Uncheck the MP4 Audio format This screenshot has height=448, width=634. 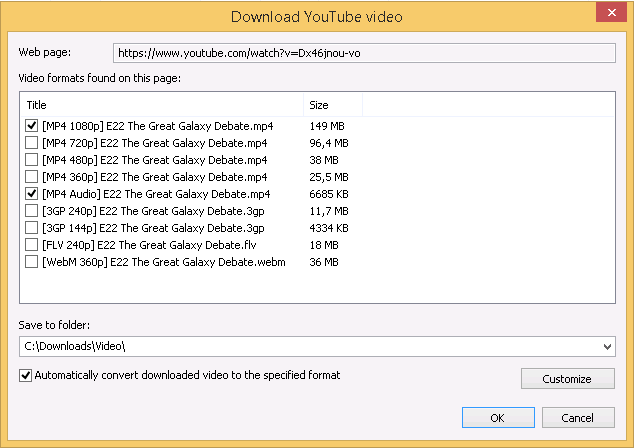[32, 194]
